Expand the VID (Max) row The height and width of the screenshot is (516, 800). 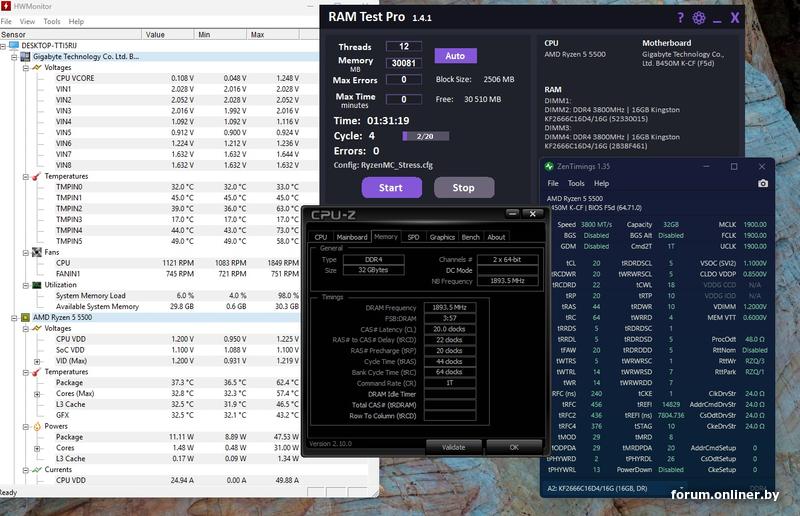tap(37, 361)
